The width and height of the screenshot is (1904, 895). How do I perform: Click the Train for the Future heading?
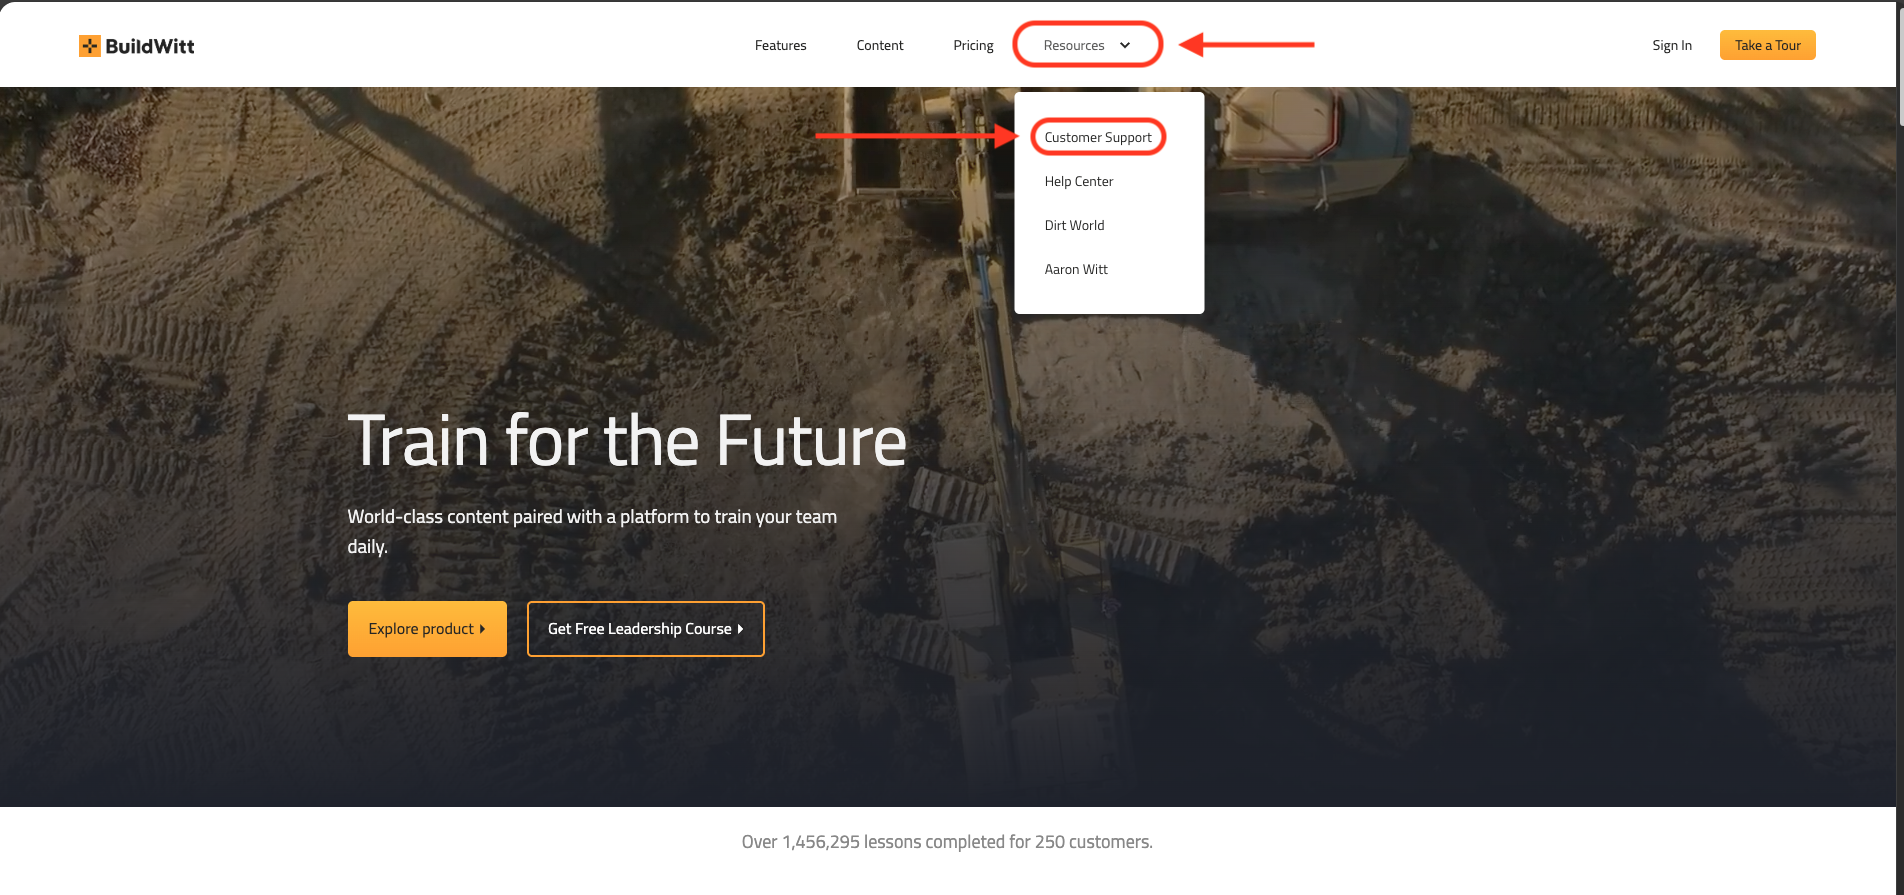click(626, 441)
